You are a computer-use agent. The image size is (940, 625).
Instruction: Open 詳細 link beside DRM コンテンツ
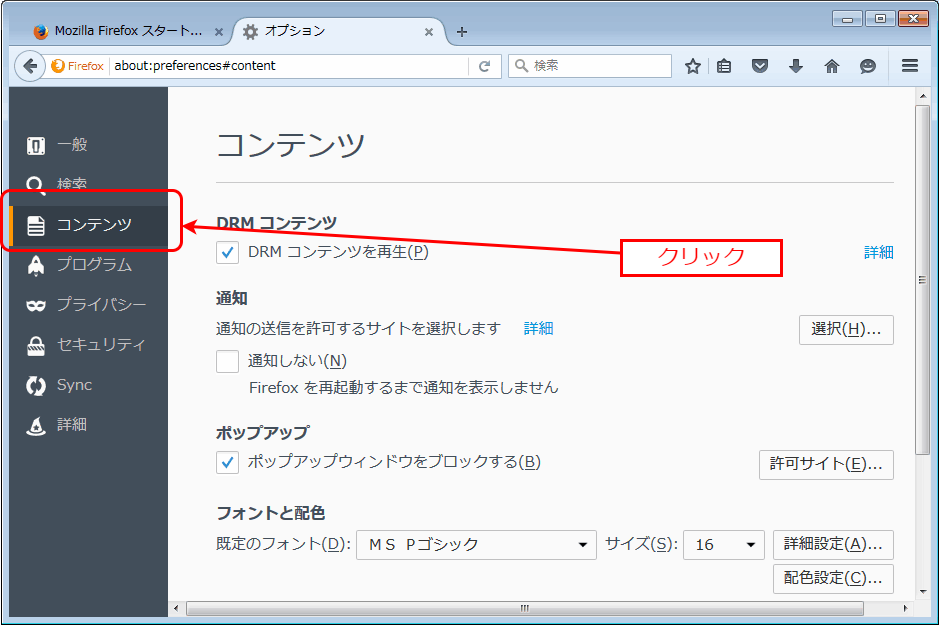tap(878, 252)
